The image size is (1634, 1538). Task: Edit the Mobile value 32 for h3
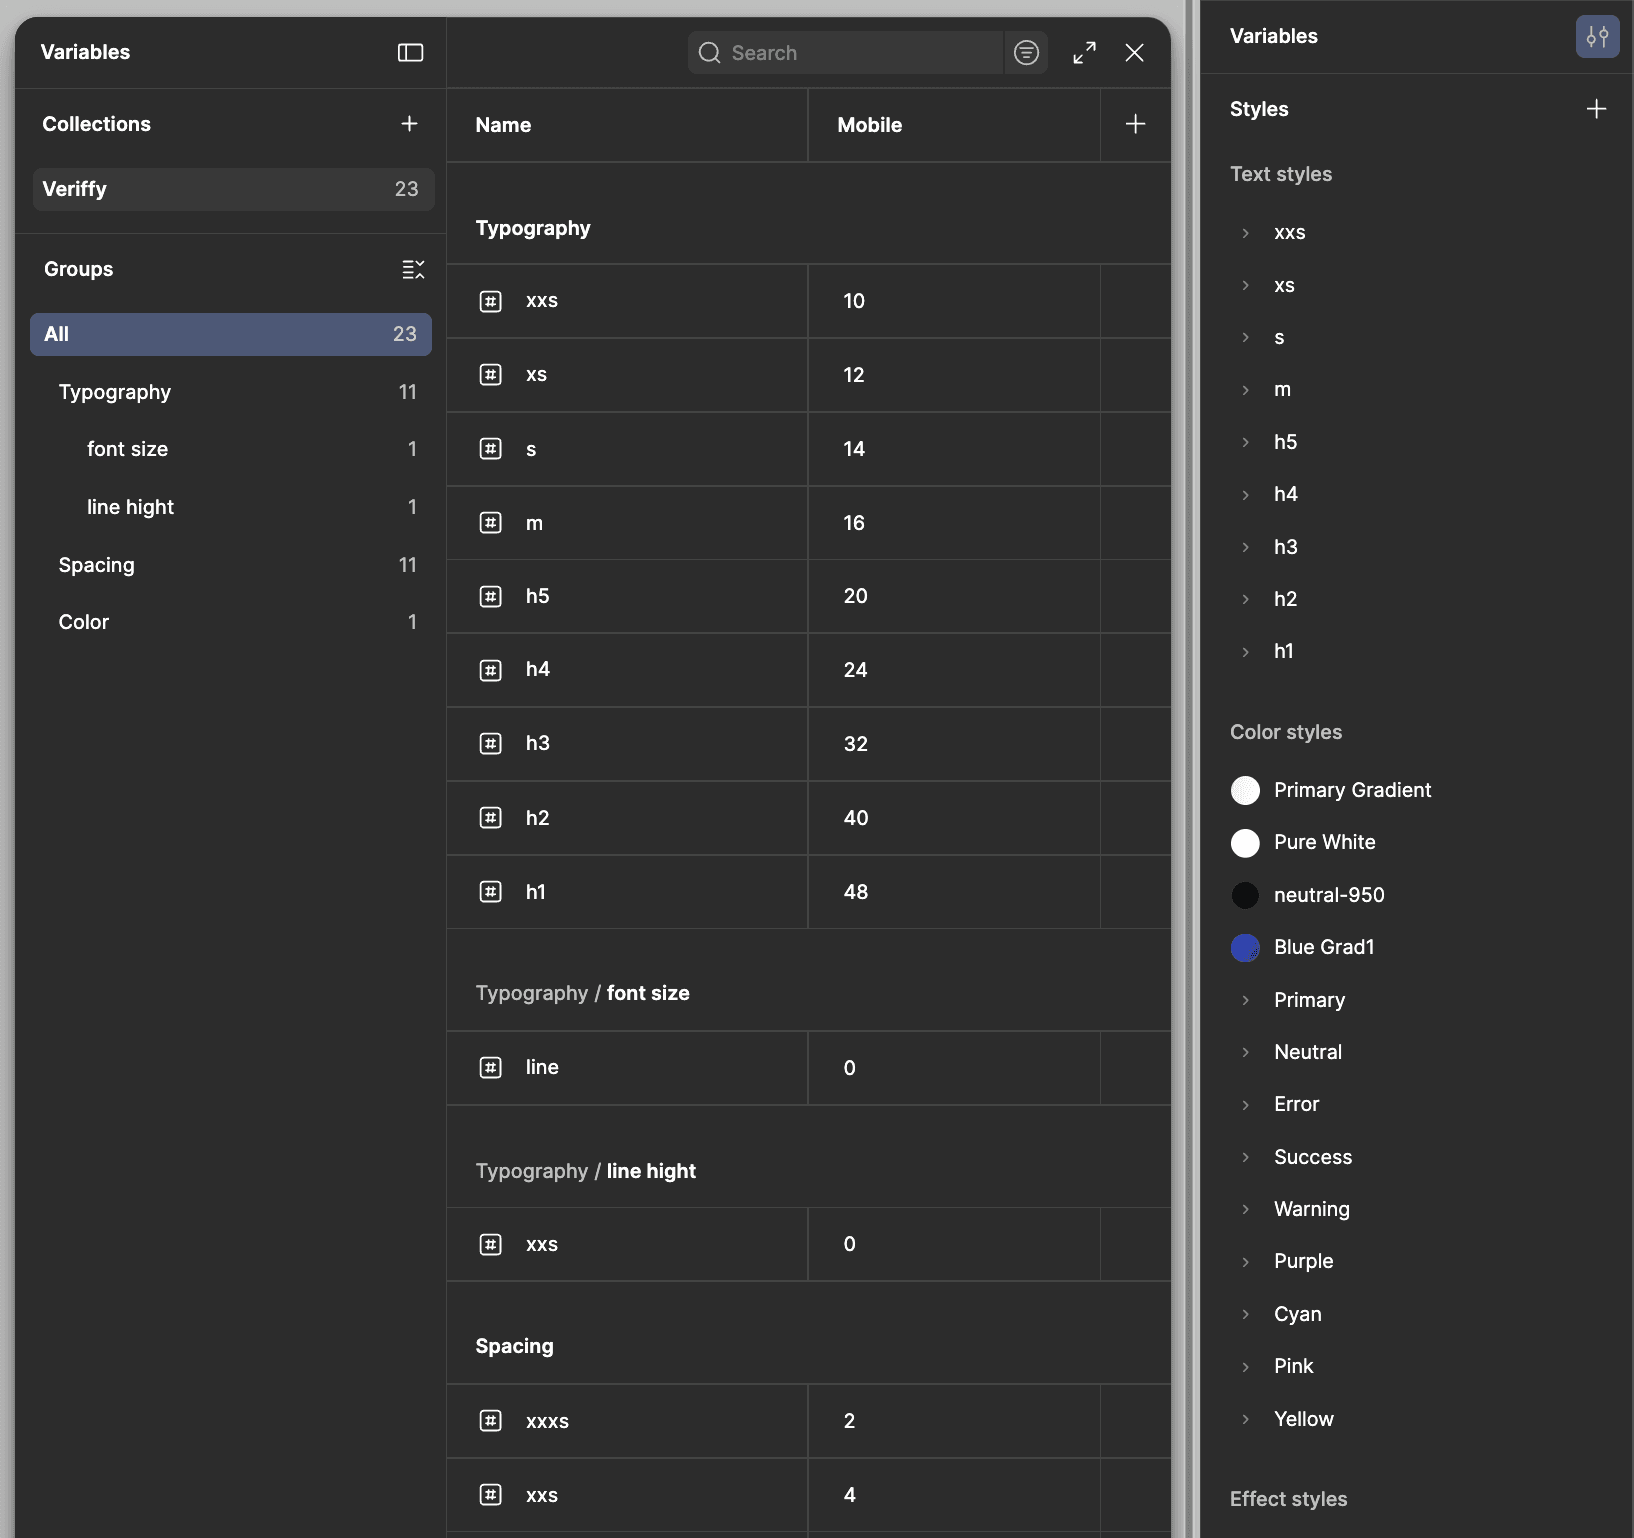(x=954, y=744)
